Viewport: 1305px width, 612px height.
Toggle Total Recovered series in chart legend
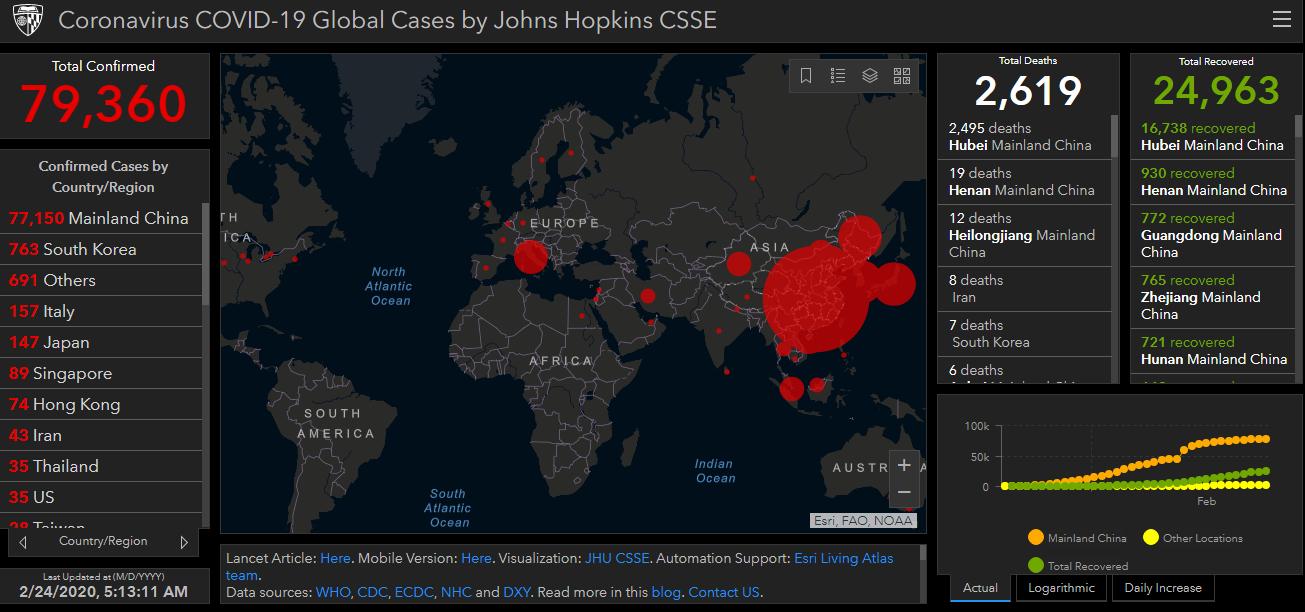[x=1077, y=565]
